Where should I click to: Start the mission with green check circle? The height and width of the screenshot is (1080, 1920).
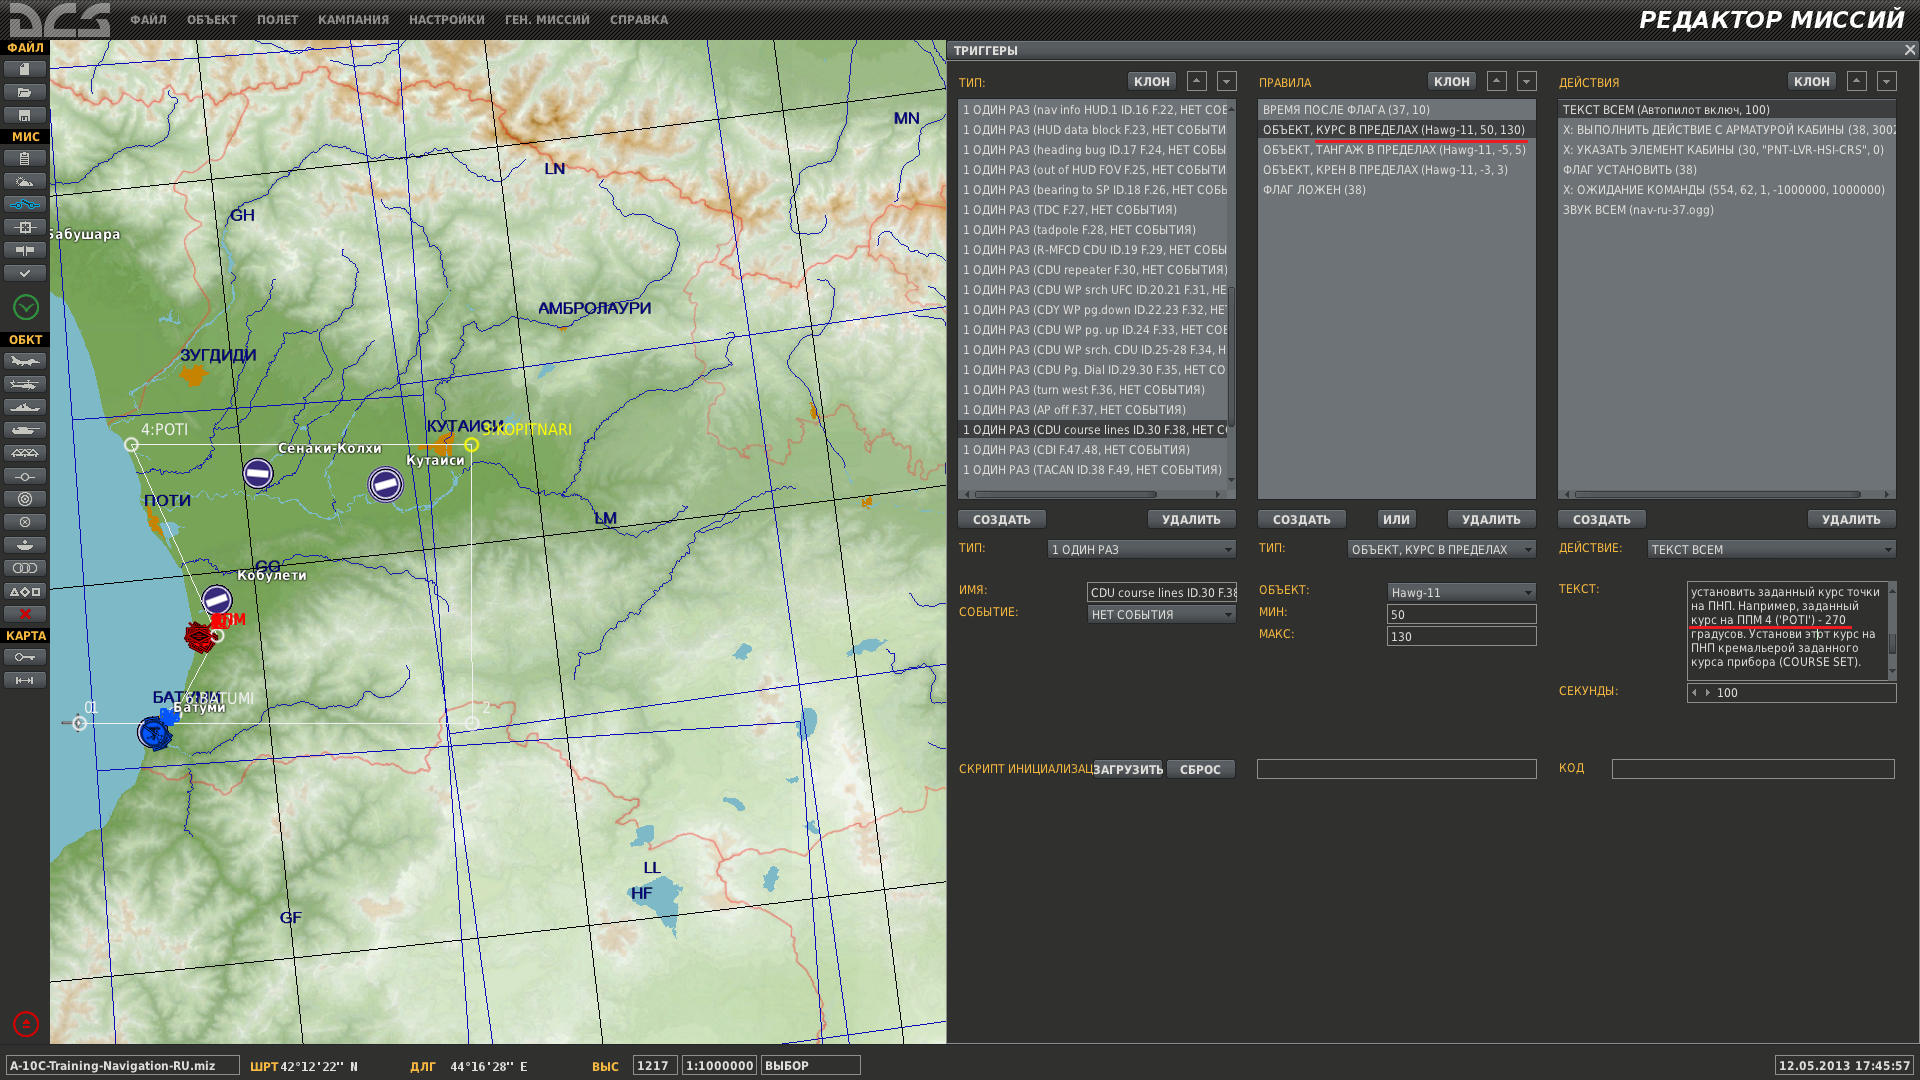click(x=26, y=307)
